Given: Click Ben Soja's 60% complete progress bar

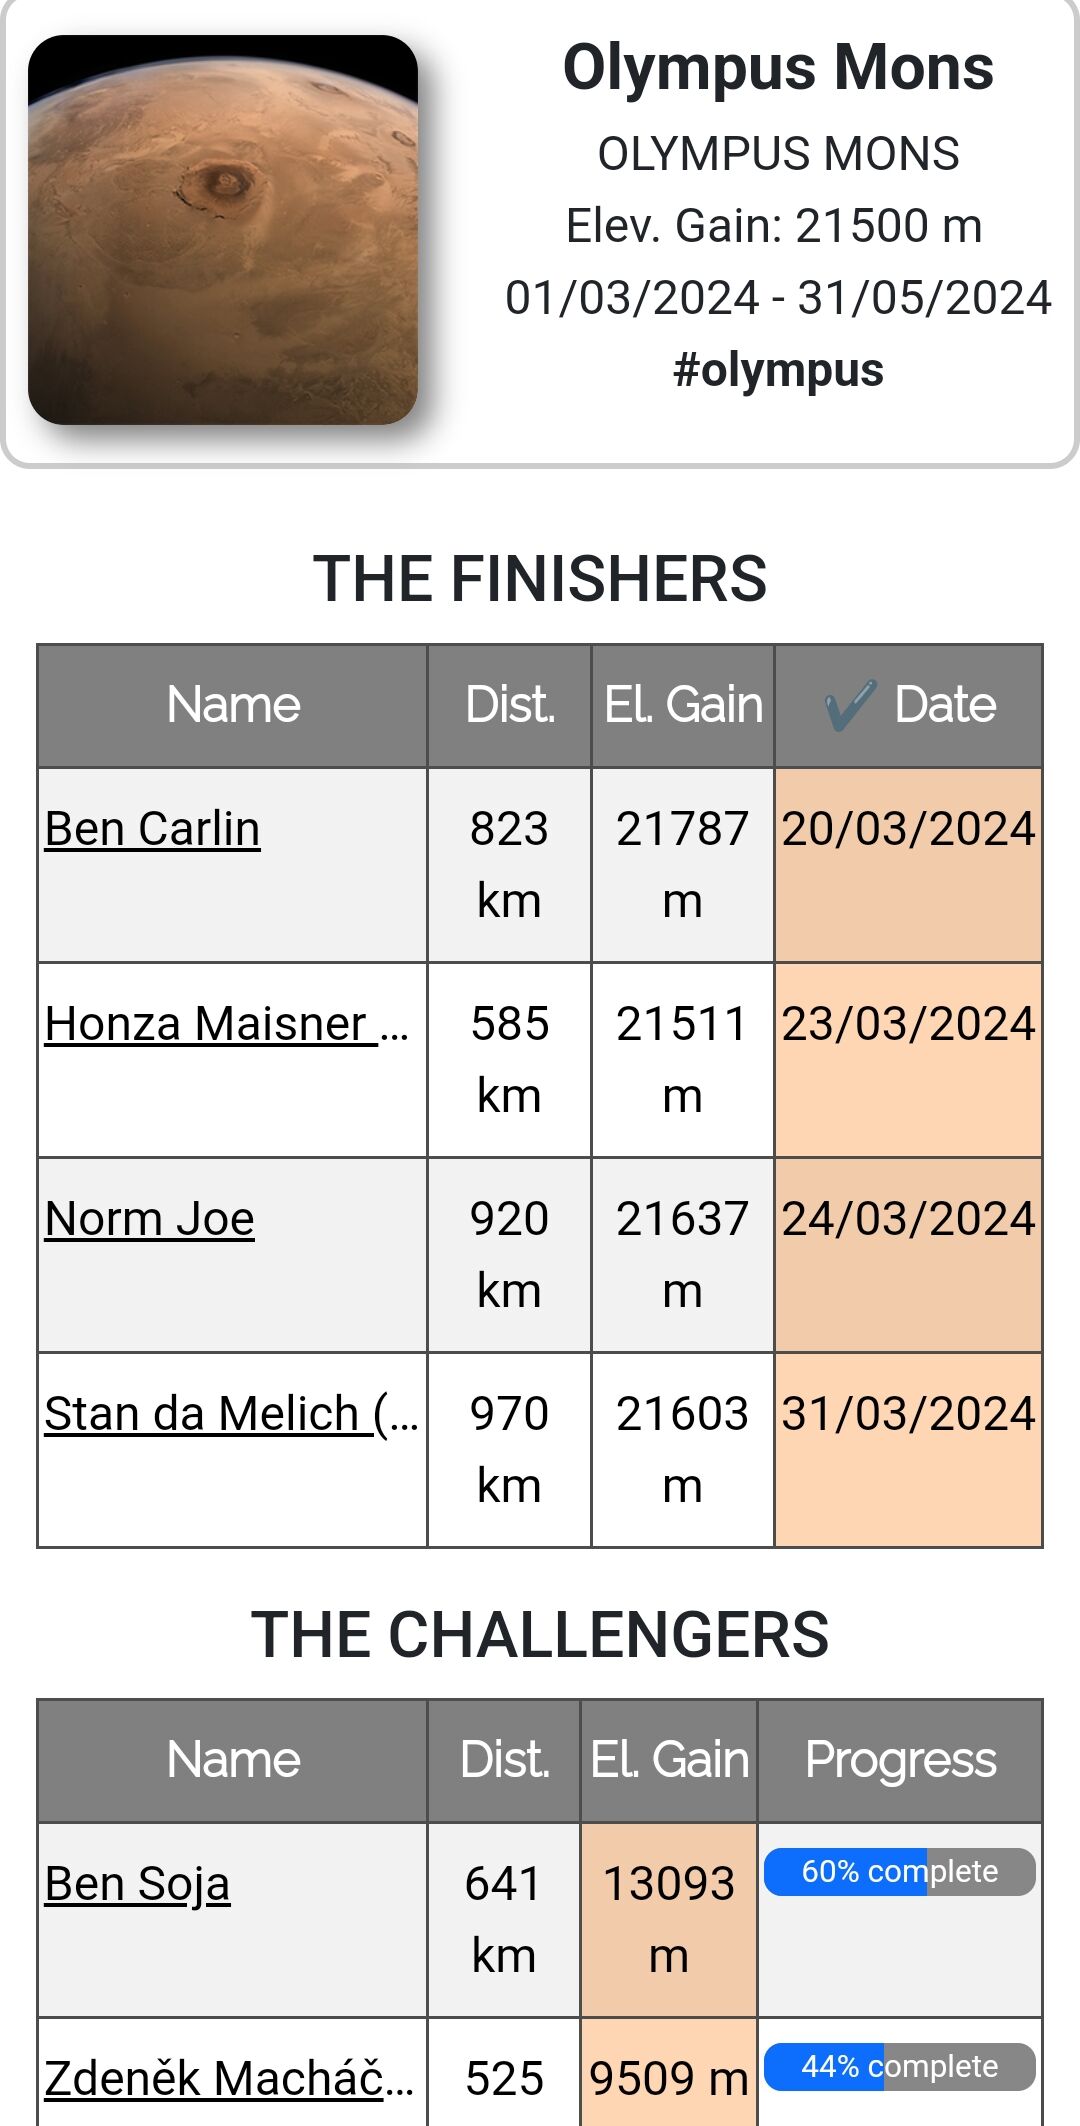Looking at the screenshot, I should [x=899, y=1871].
